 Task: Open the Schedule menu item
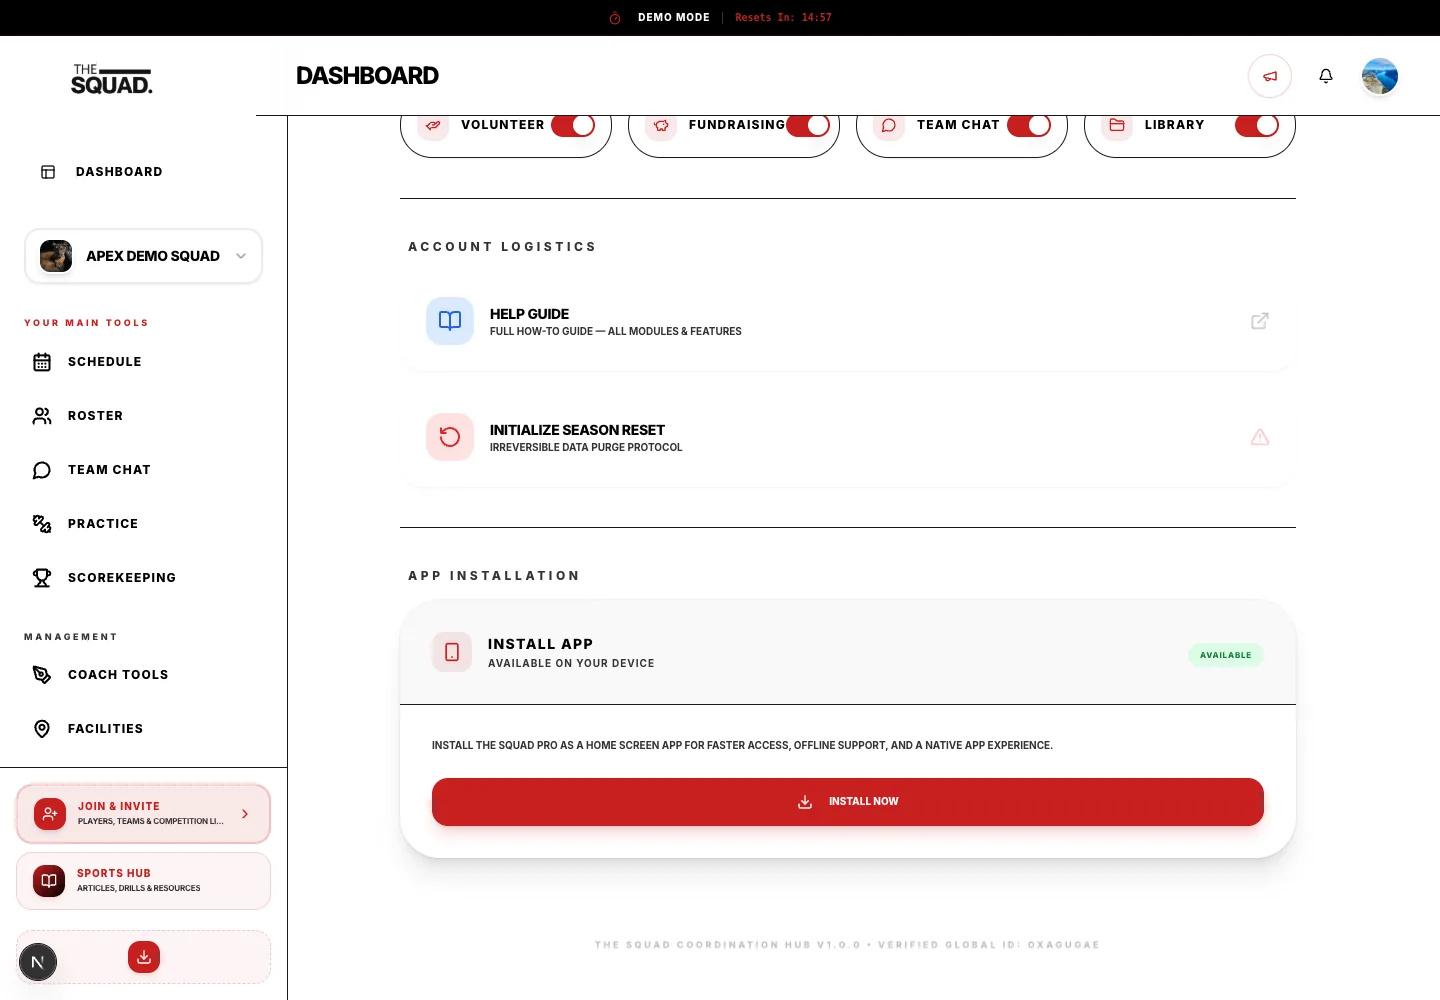tap(144, 362)
